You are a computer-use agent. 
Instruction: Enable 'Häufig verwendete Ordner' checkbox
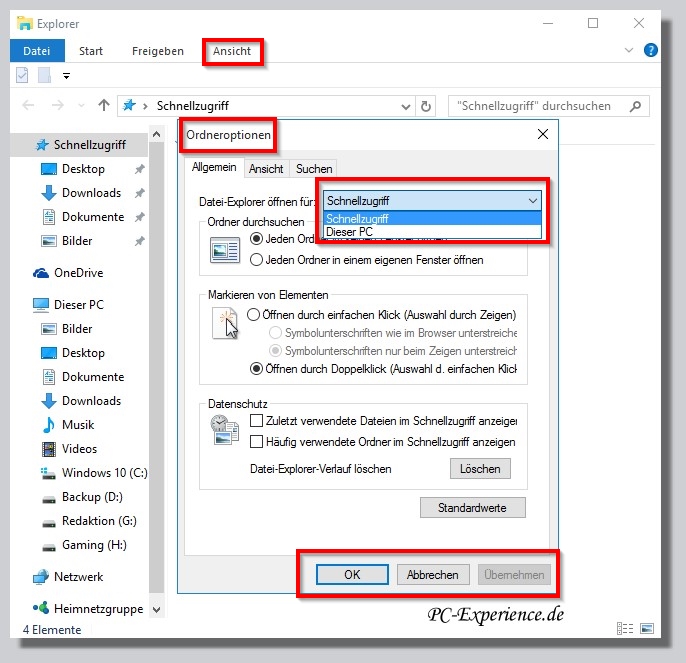(x=257, y=441)
